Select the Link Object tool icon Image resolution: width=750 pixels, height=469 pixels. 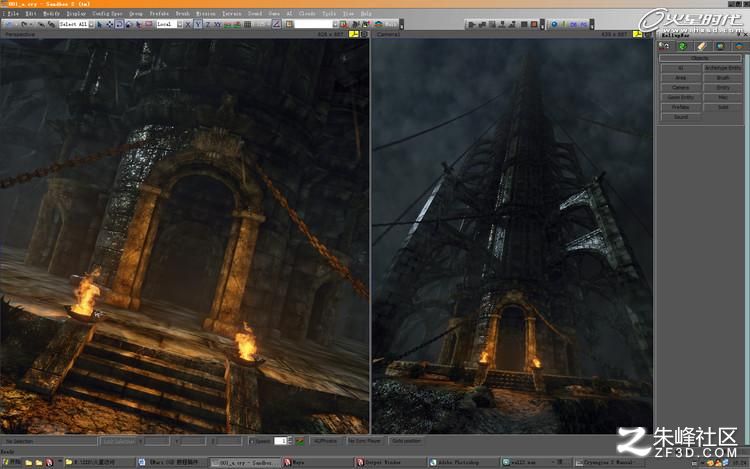point(41,24)
